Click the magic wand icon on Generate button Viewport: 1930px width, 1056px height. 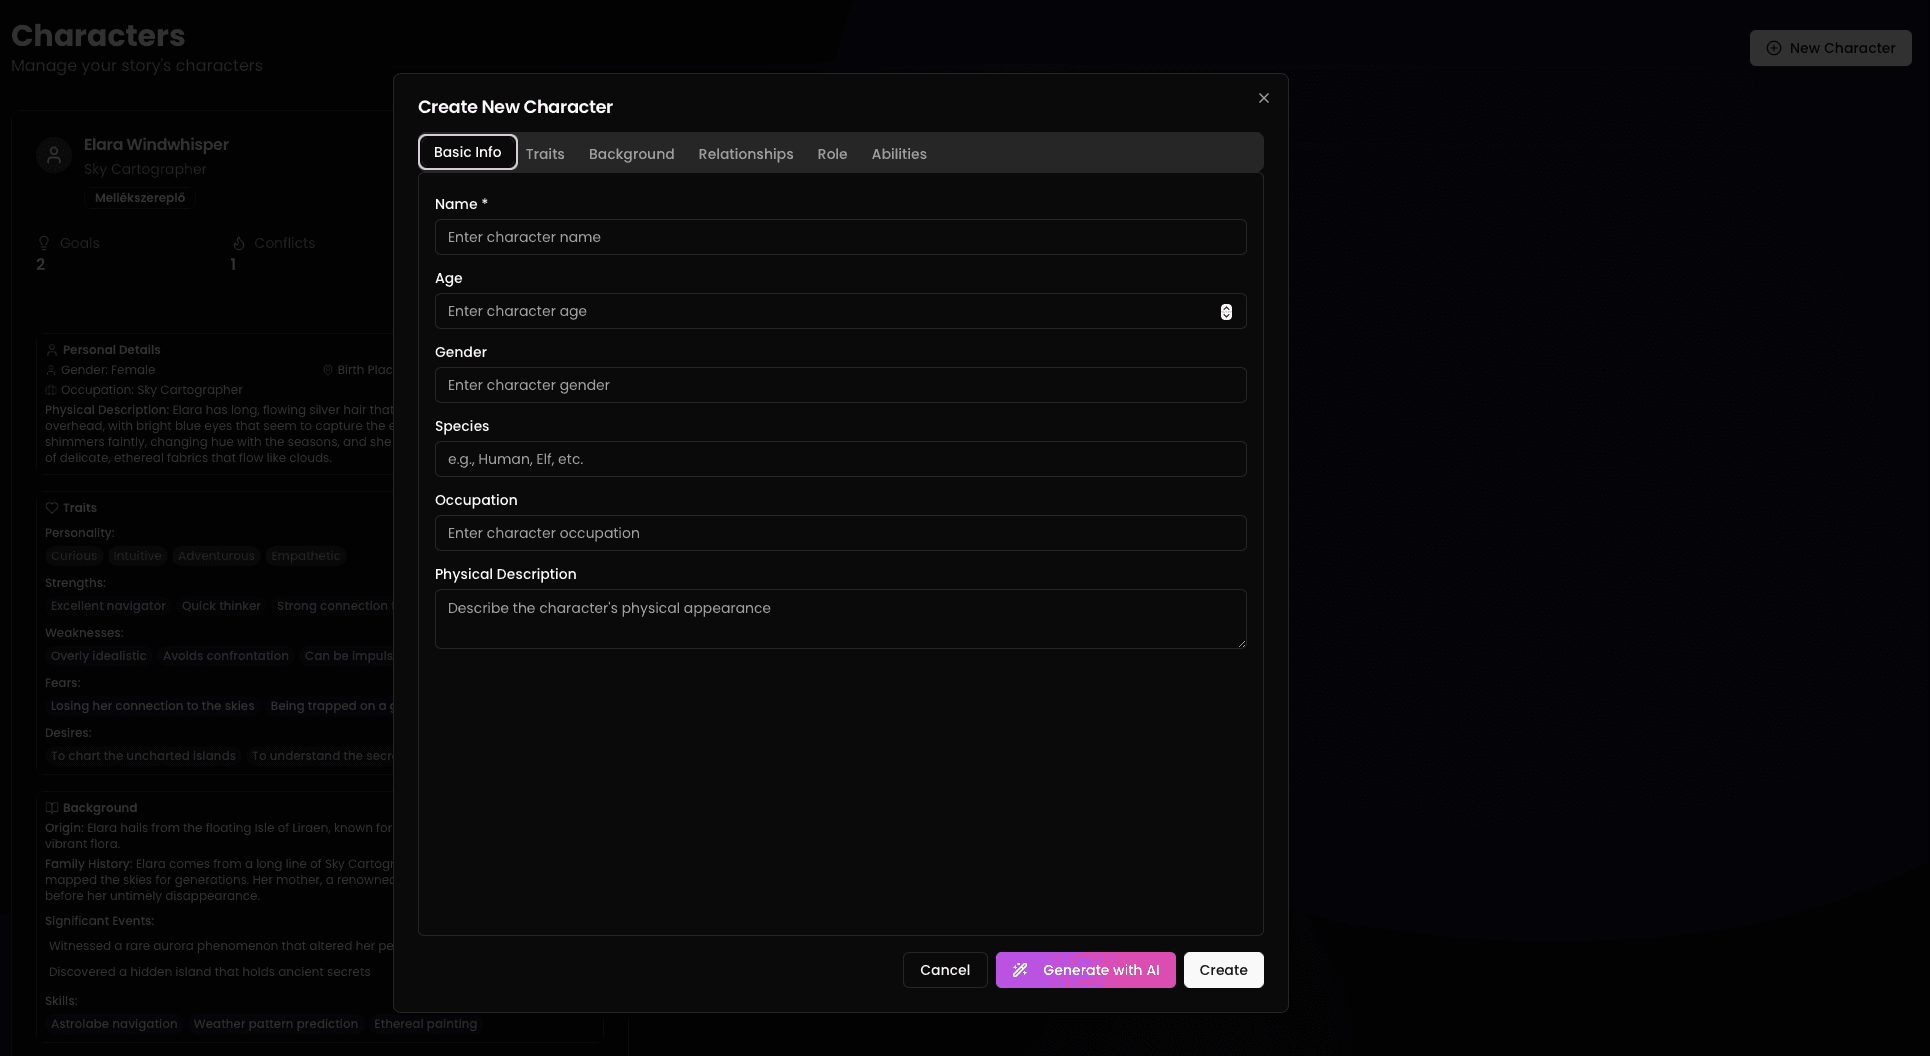[x=1020, y=970]
